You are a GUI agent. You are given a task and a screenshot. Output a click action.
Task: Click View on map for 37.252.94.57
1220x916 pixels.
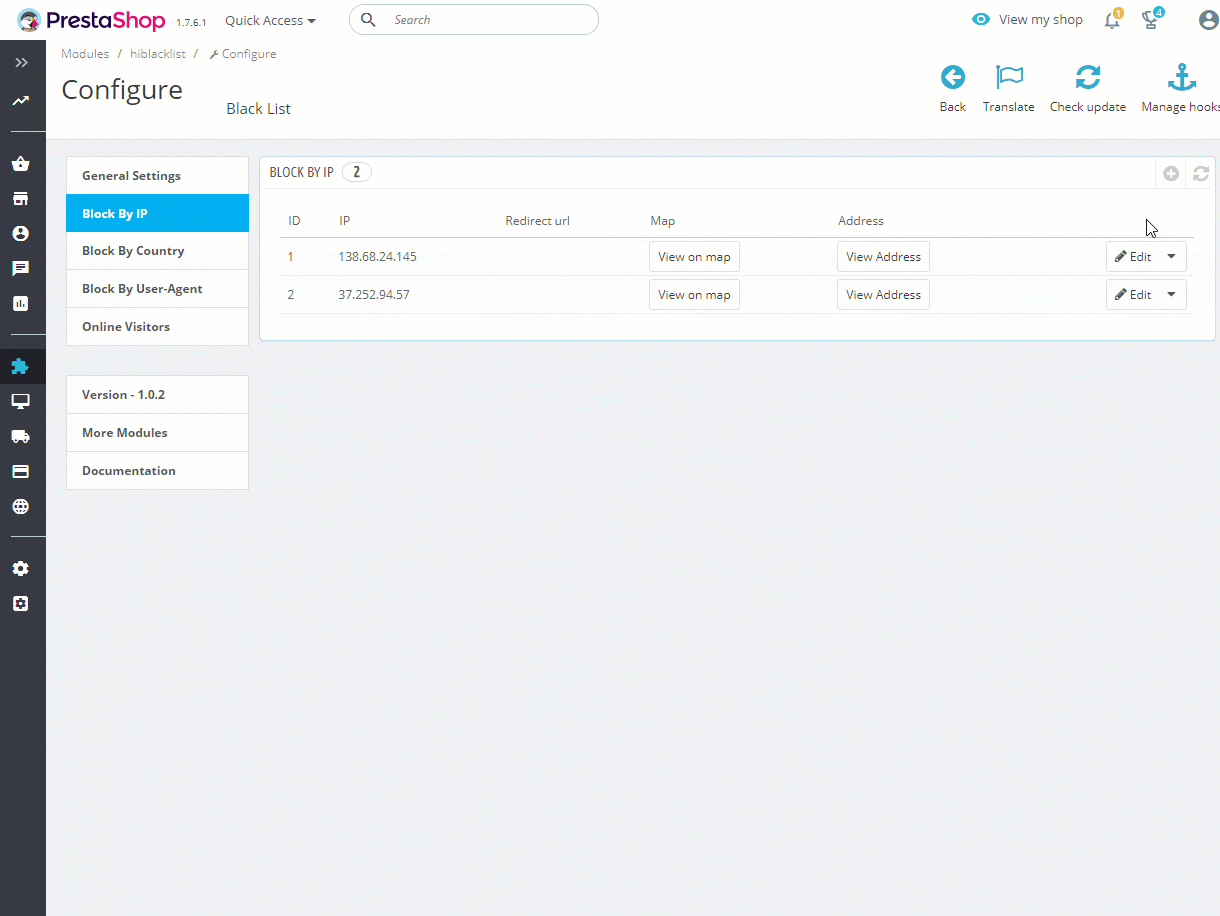[x=694, y=295]
